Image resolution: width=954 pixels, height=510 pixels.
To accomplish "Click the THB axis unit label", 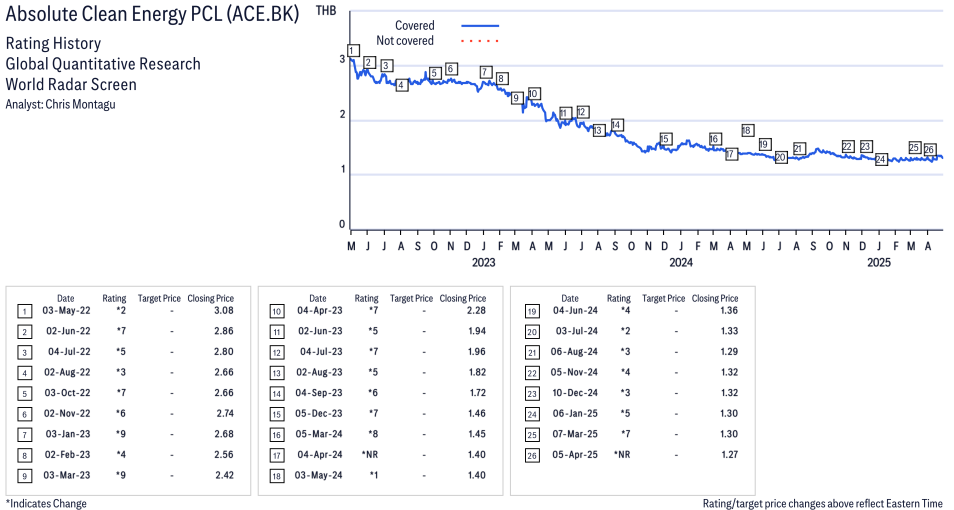I will [x=326, y=10].
